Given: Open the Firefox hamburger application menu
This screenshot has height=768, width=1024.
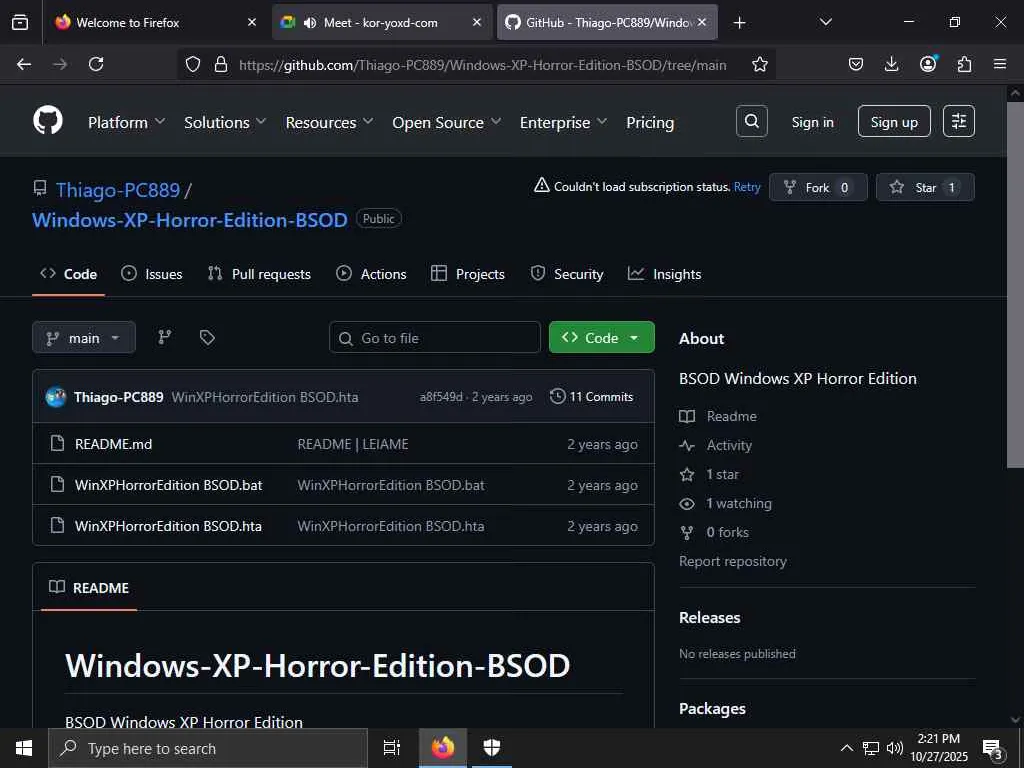Looking at the screenshot, I should [x=1000, y=64].
